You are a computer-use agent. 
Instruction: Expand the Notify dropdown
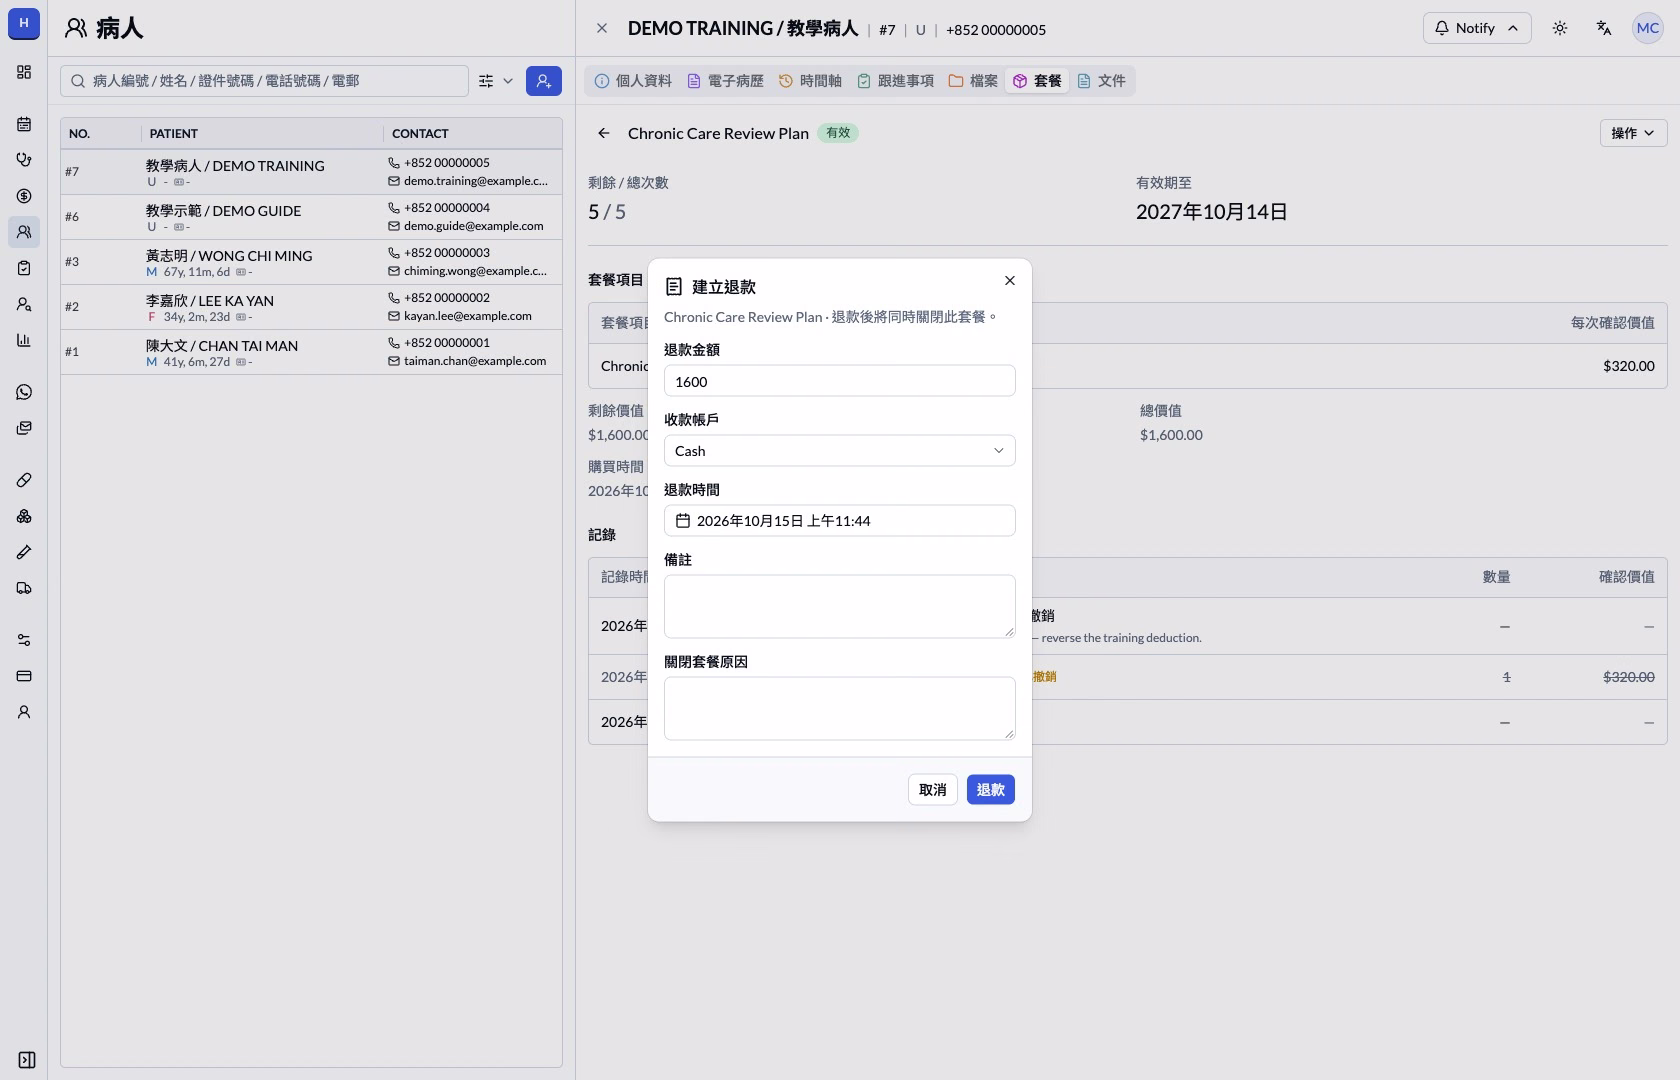(x=1476, y=28)
